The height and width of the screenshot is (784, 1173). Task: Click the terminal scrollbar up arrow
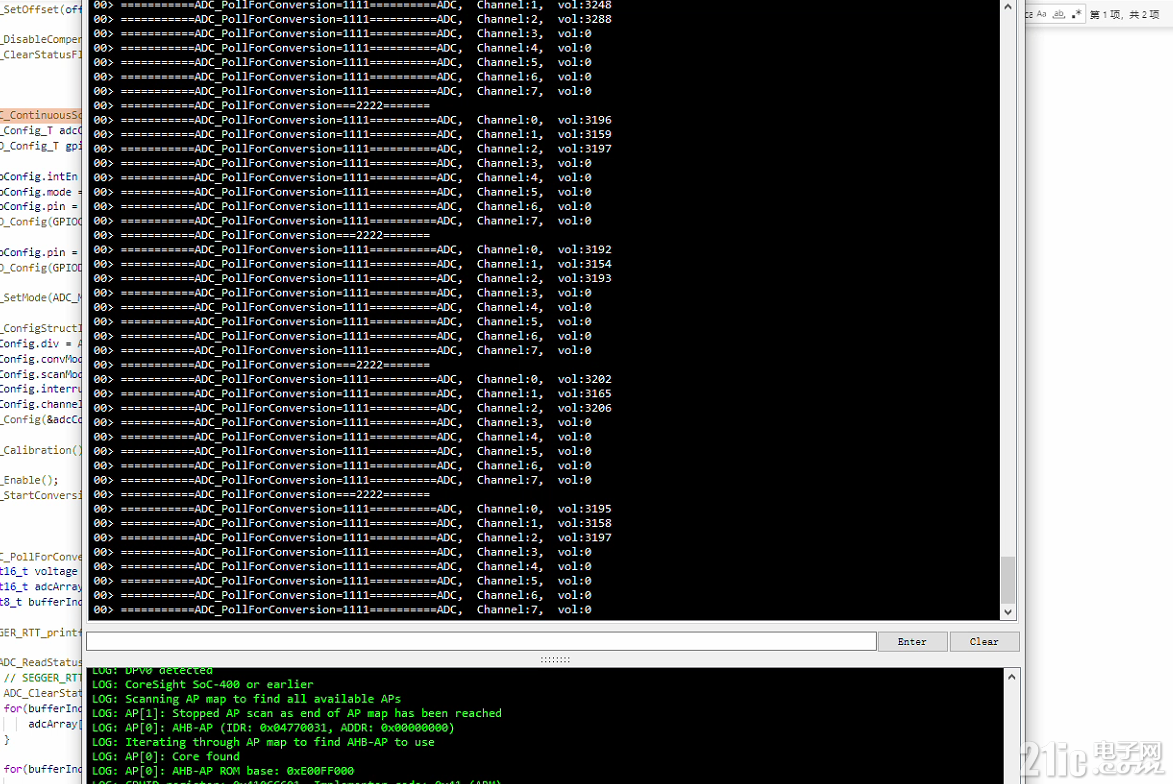(x=1008, y=7)
